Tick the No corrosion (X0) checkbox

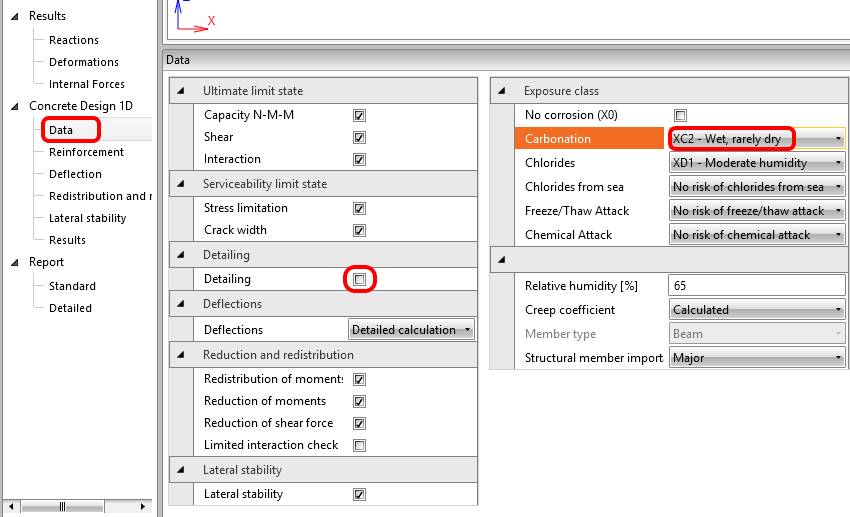[x=681, y=116]
